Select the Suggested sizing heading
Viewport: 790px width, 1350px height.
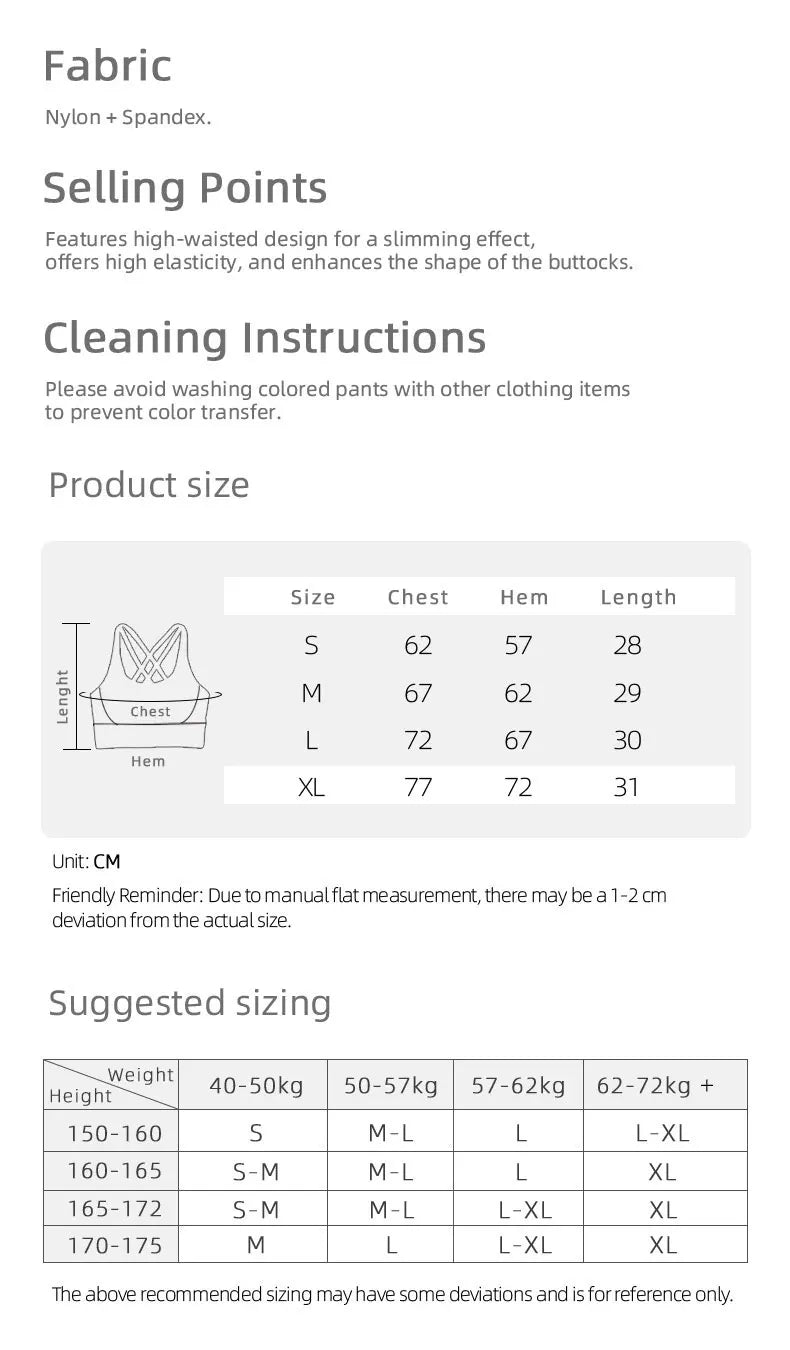pyautogui.click(x=190, y=1002)
